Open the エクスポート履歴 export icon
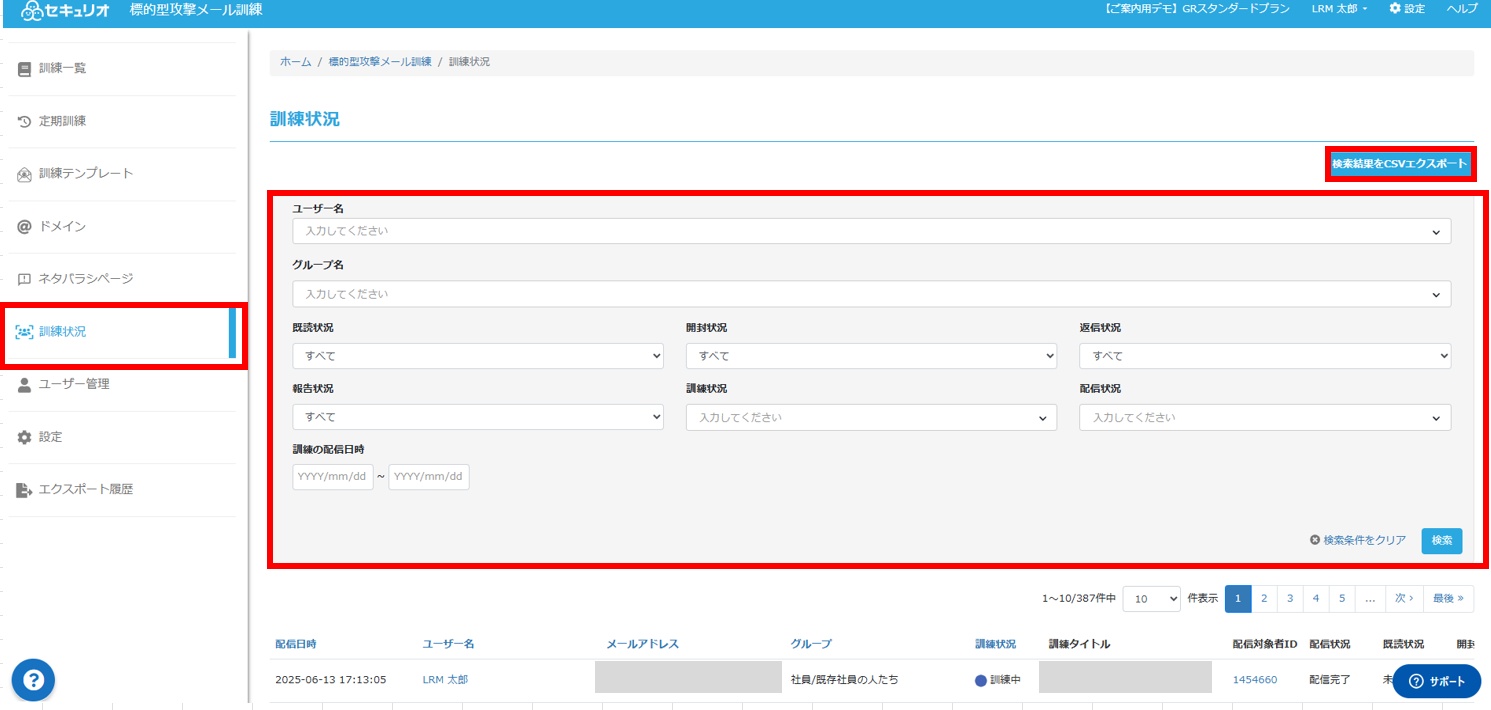Screen dimensions: 1491x710 [x=25, y=490]
